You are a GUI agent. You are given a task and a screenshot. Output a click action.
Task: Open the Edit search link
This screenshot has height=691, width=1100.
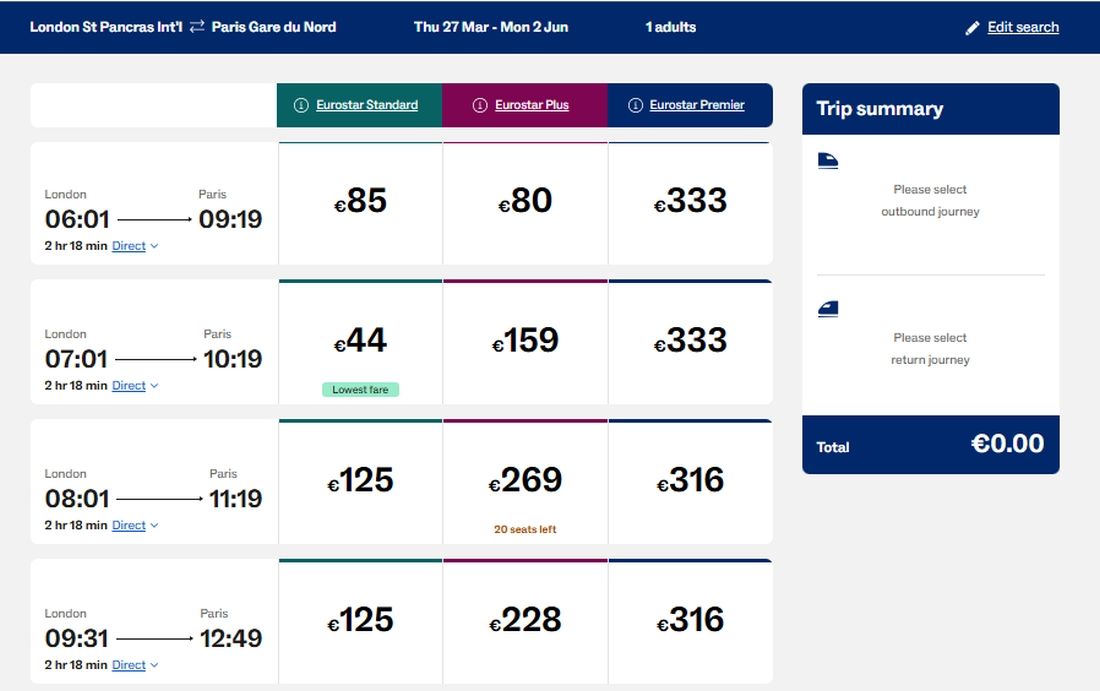(x=1023, y=28)
